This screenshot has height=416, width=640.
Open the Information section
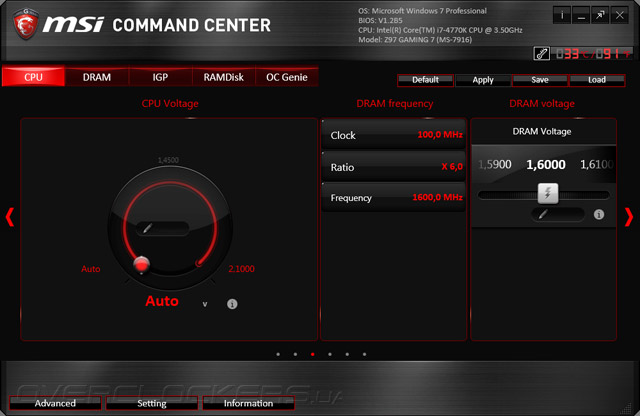pyautogui.click(x=248, y=403)
